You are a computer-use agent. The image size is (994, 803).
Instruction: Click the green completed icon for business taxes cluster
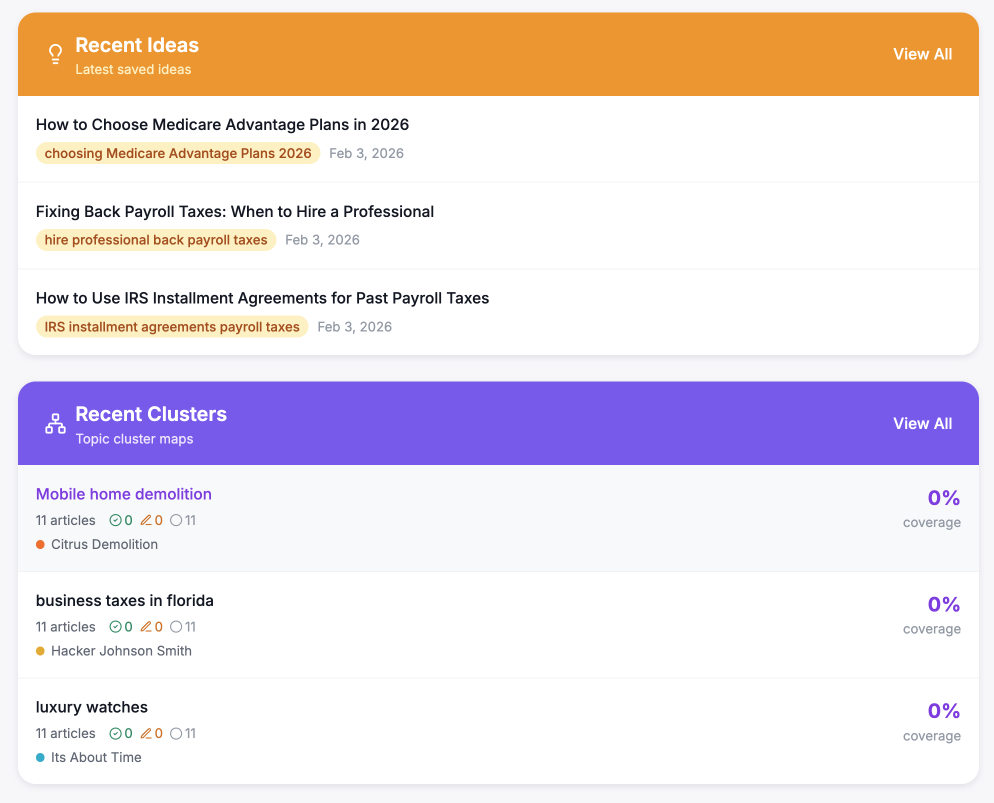tap(115, 627)
